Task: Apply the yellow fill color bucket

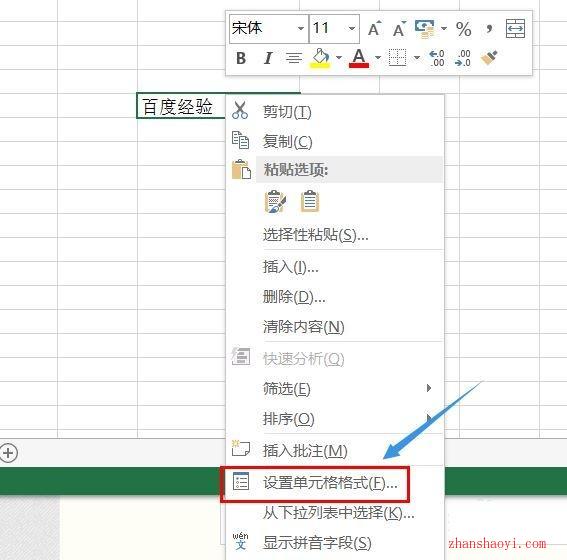Action: [x=320, y=58]
